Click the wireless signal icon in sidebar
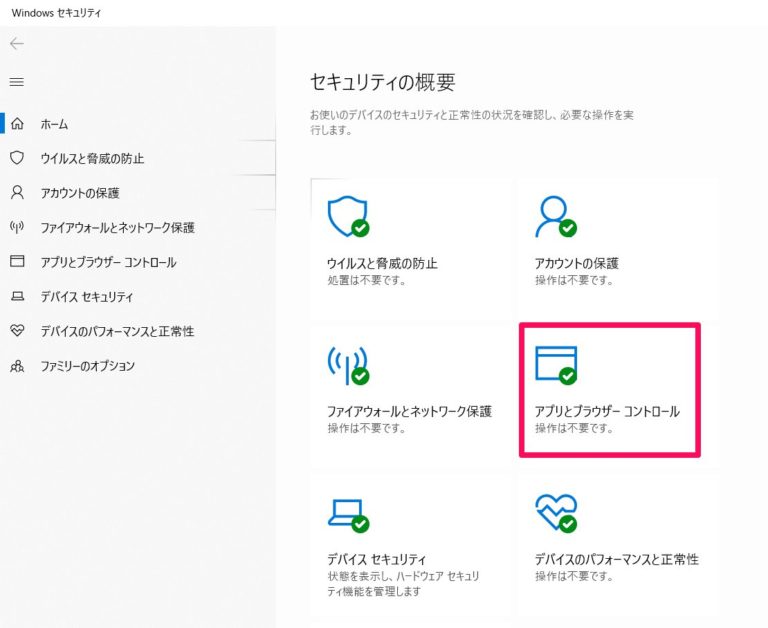This screenshot has height=628, width=768. 17,227
